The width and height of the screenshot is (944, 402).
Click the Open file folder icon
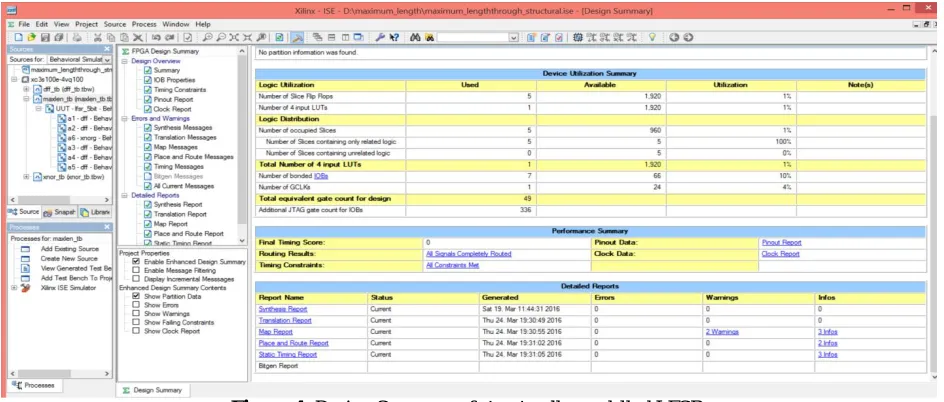pyautogui.click(x=31, y=37)
